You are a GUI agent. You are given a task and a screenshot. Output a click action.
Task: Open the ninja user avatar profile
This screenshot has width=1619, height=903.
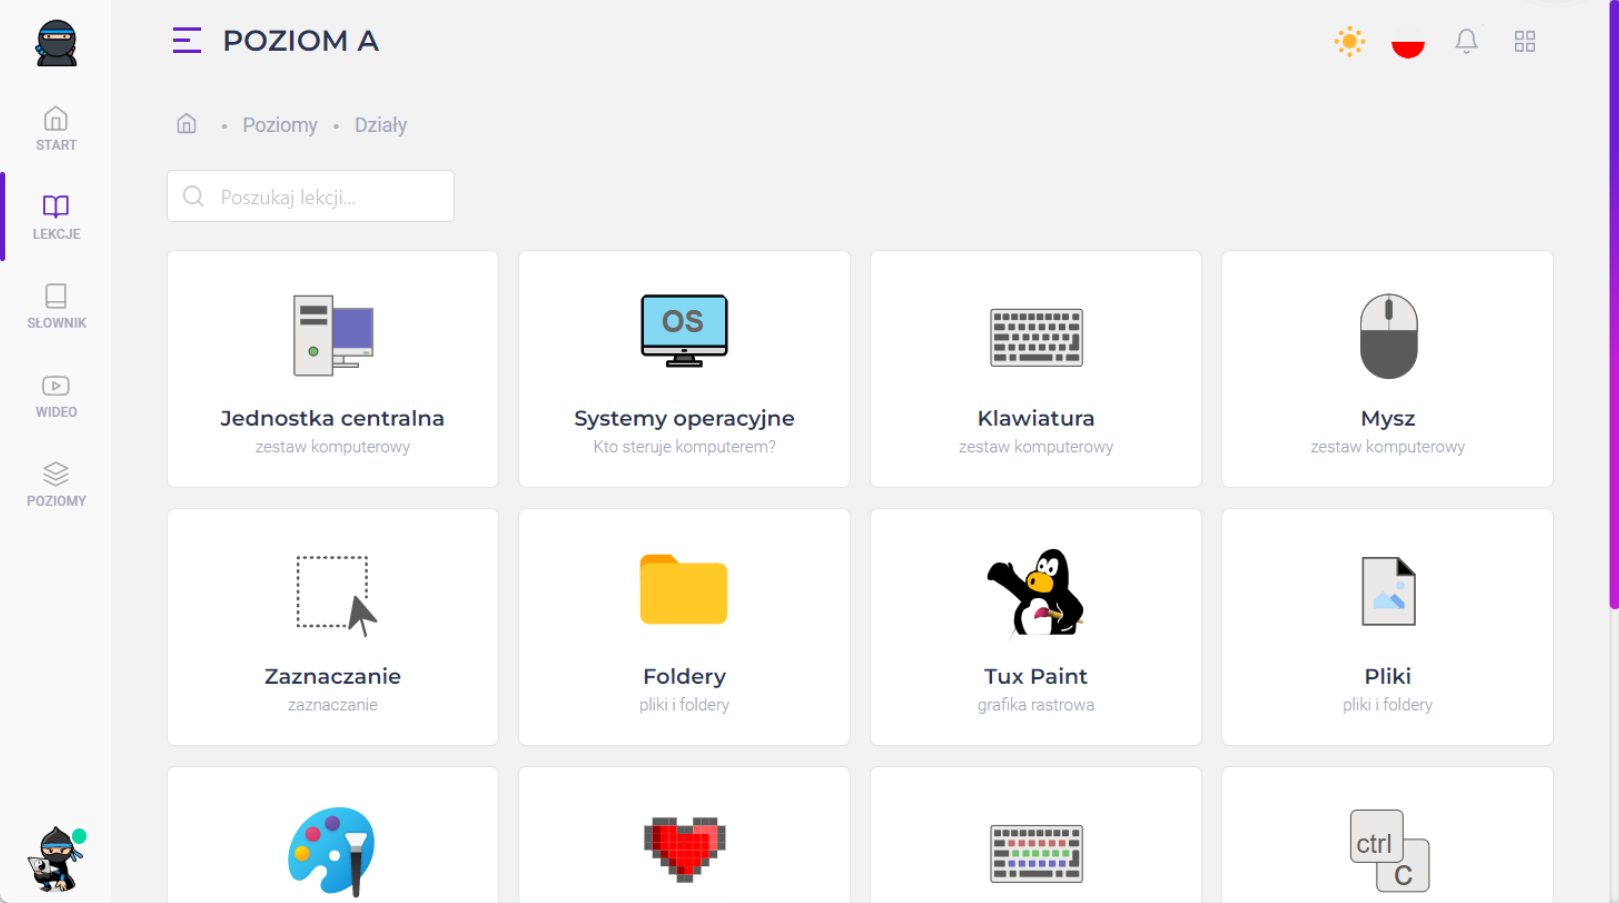56,860
